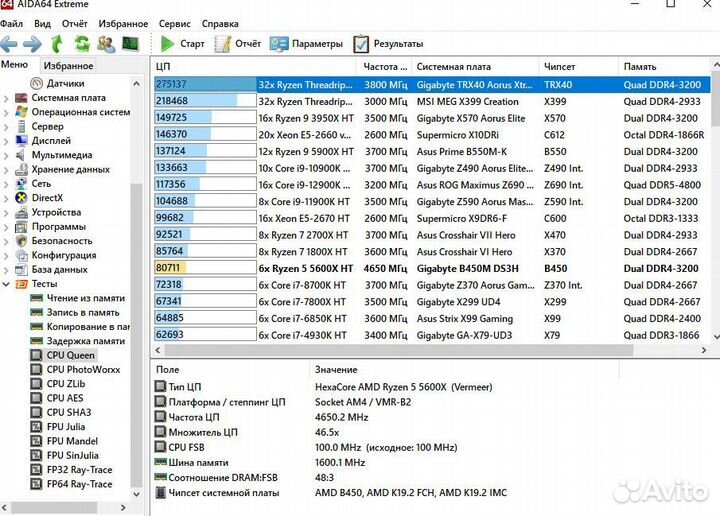Start the benchmark with Старт

182,44
